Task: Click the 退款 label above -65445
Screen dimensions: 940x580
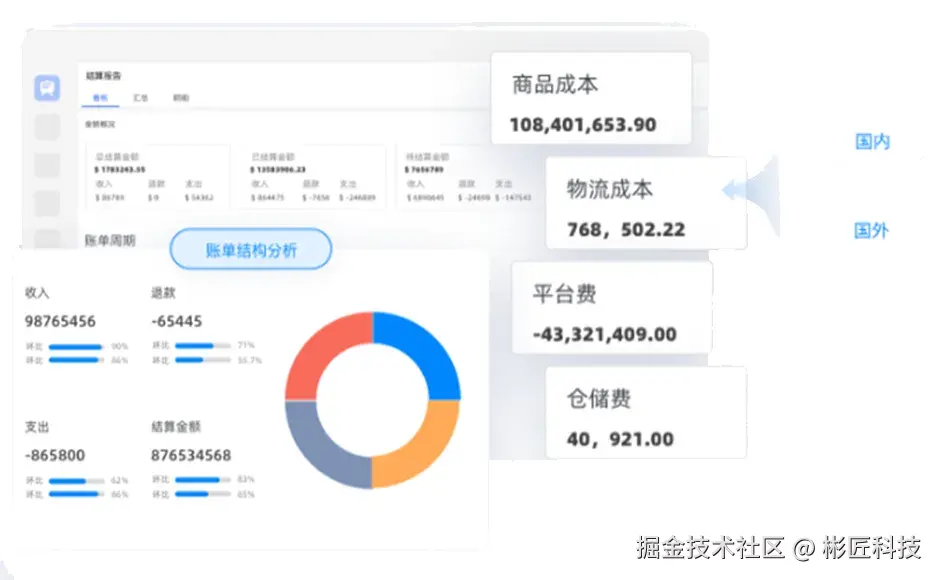Action: (163, 293)
